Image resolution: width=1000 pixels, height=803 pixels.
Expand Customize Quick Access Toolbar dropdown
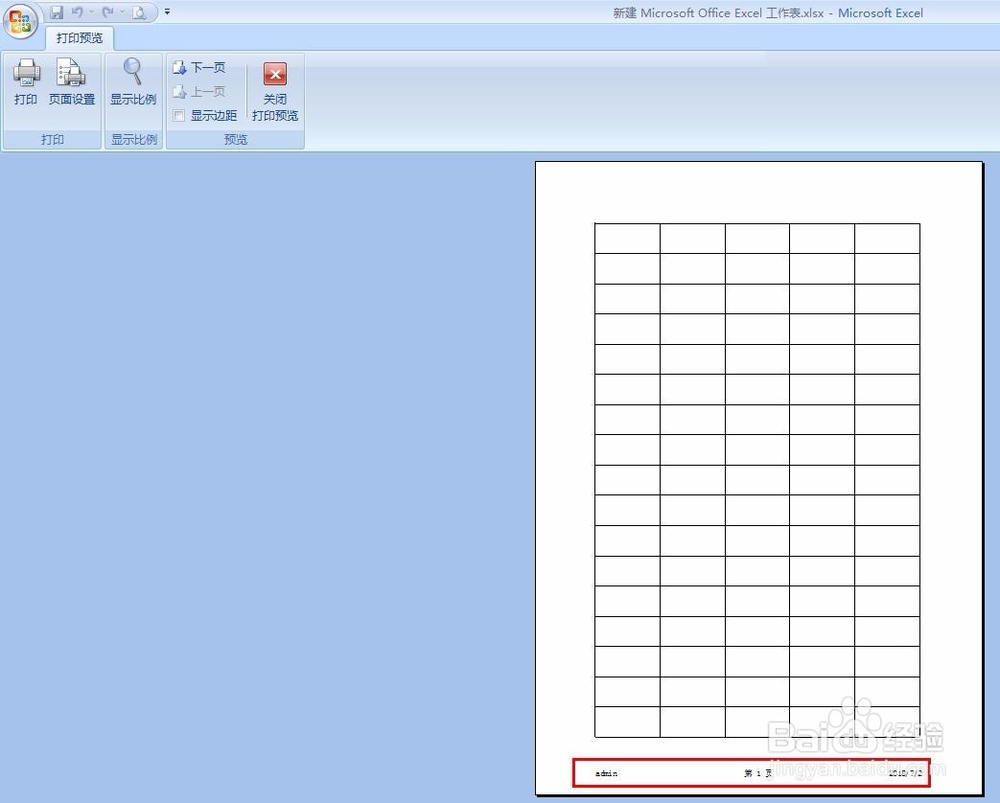point(167,11)
